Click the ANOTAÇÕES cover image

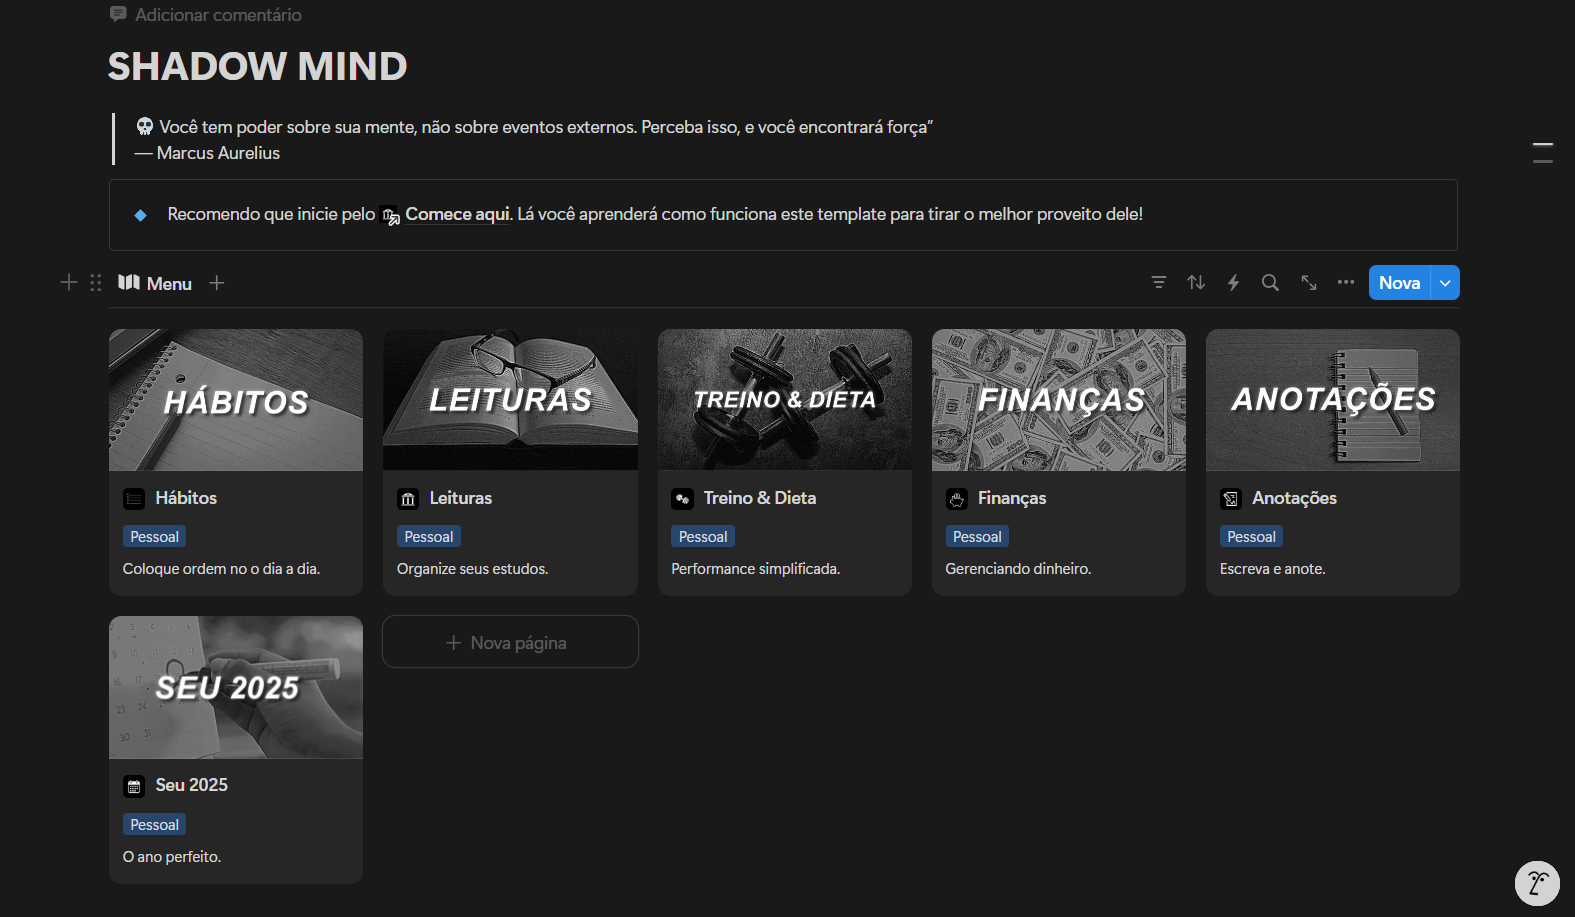pyautogui.click(x=1333, y=400)
